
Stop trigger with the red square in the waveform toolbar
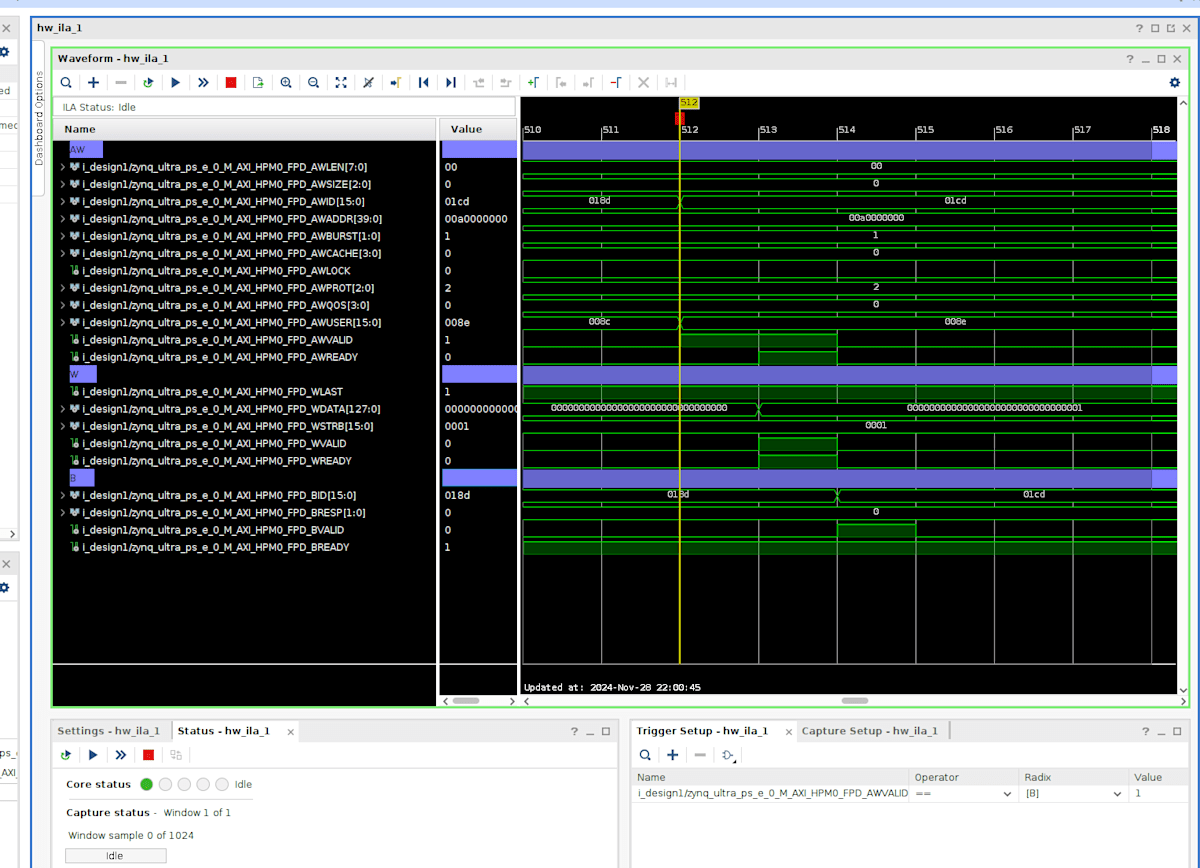tap(231, 83)
